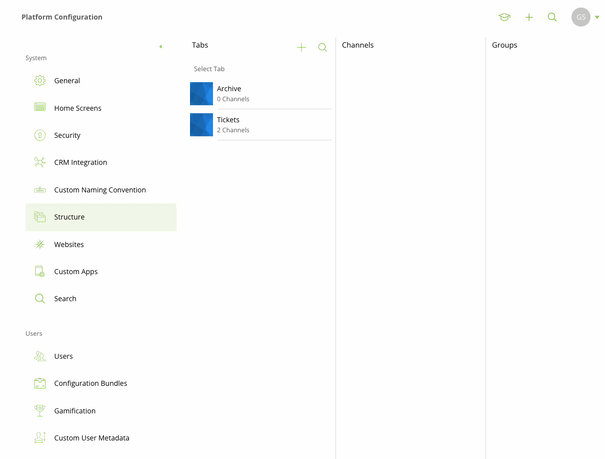Click the Custom Apps device icon
The image size is (605, 459).
click(x=40, y=271)
